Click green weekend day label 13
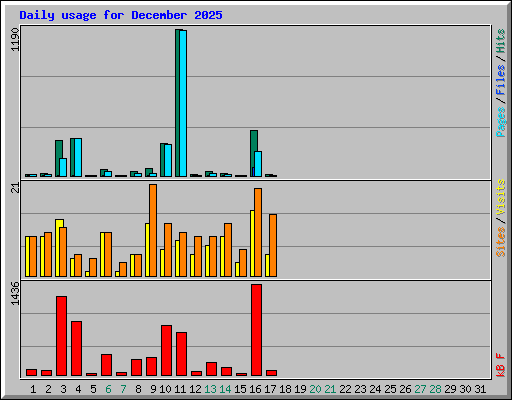Viewport: 512px width, 400px height. [210, 389]
